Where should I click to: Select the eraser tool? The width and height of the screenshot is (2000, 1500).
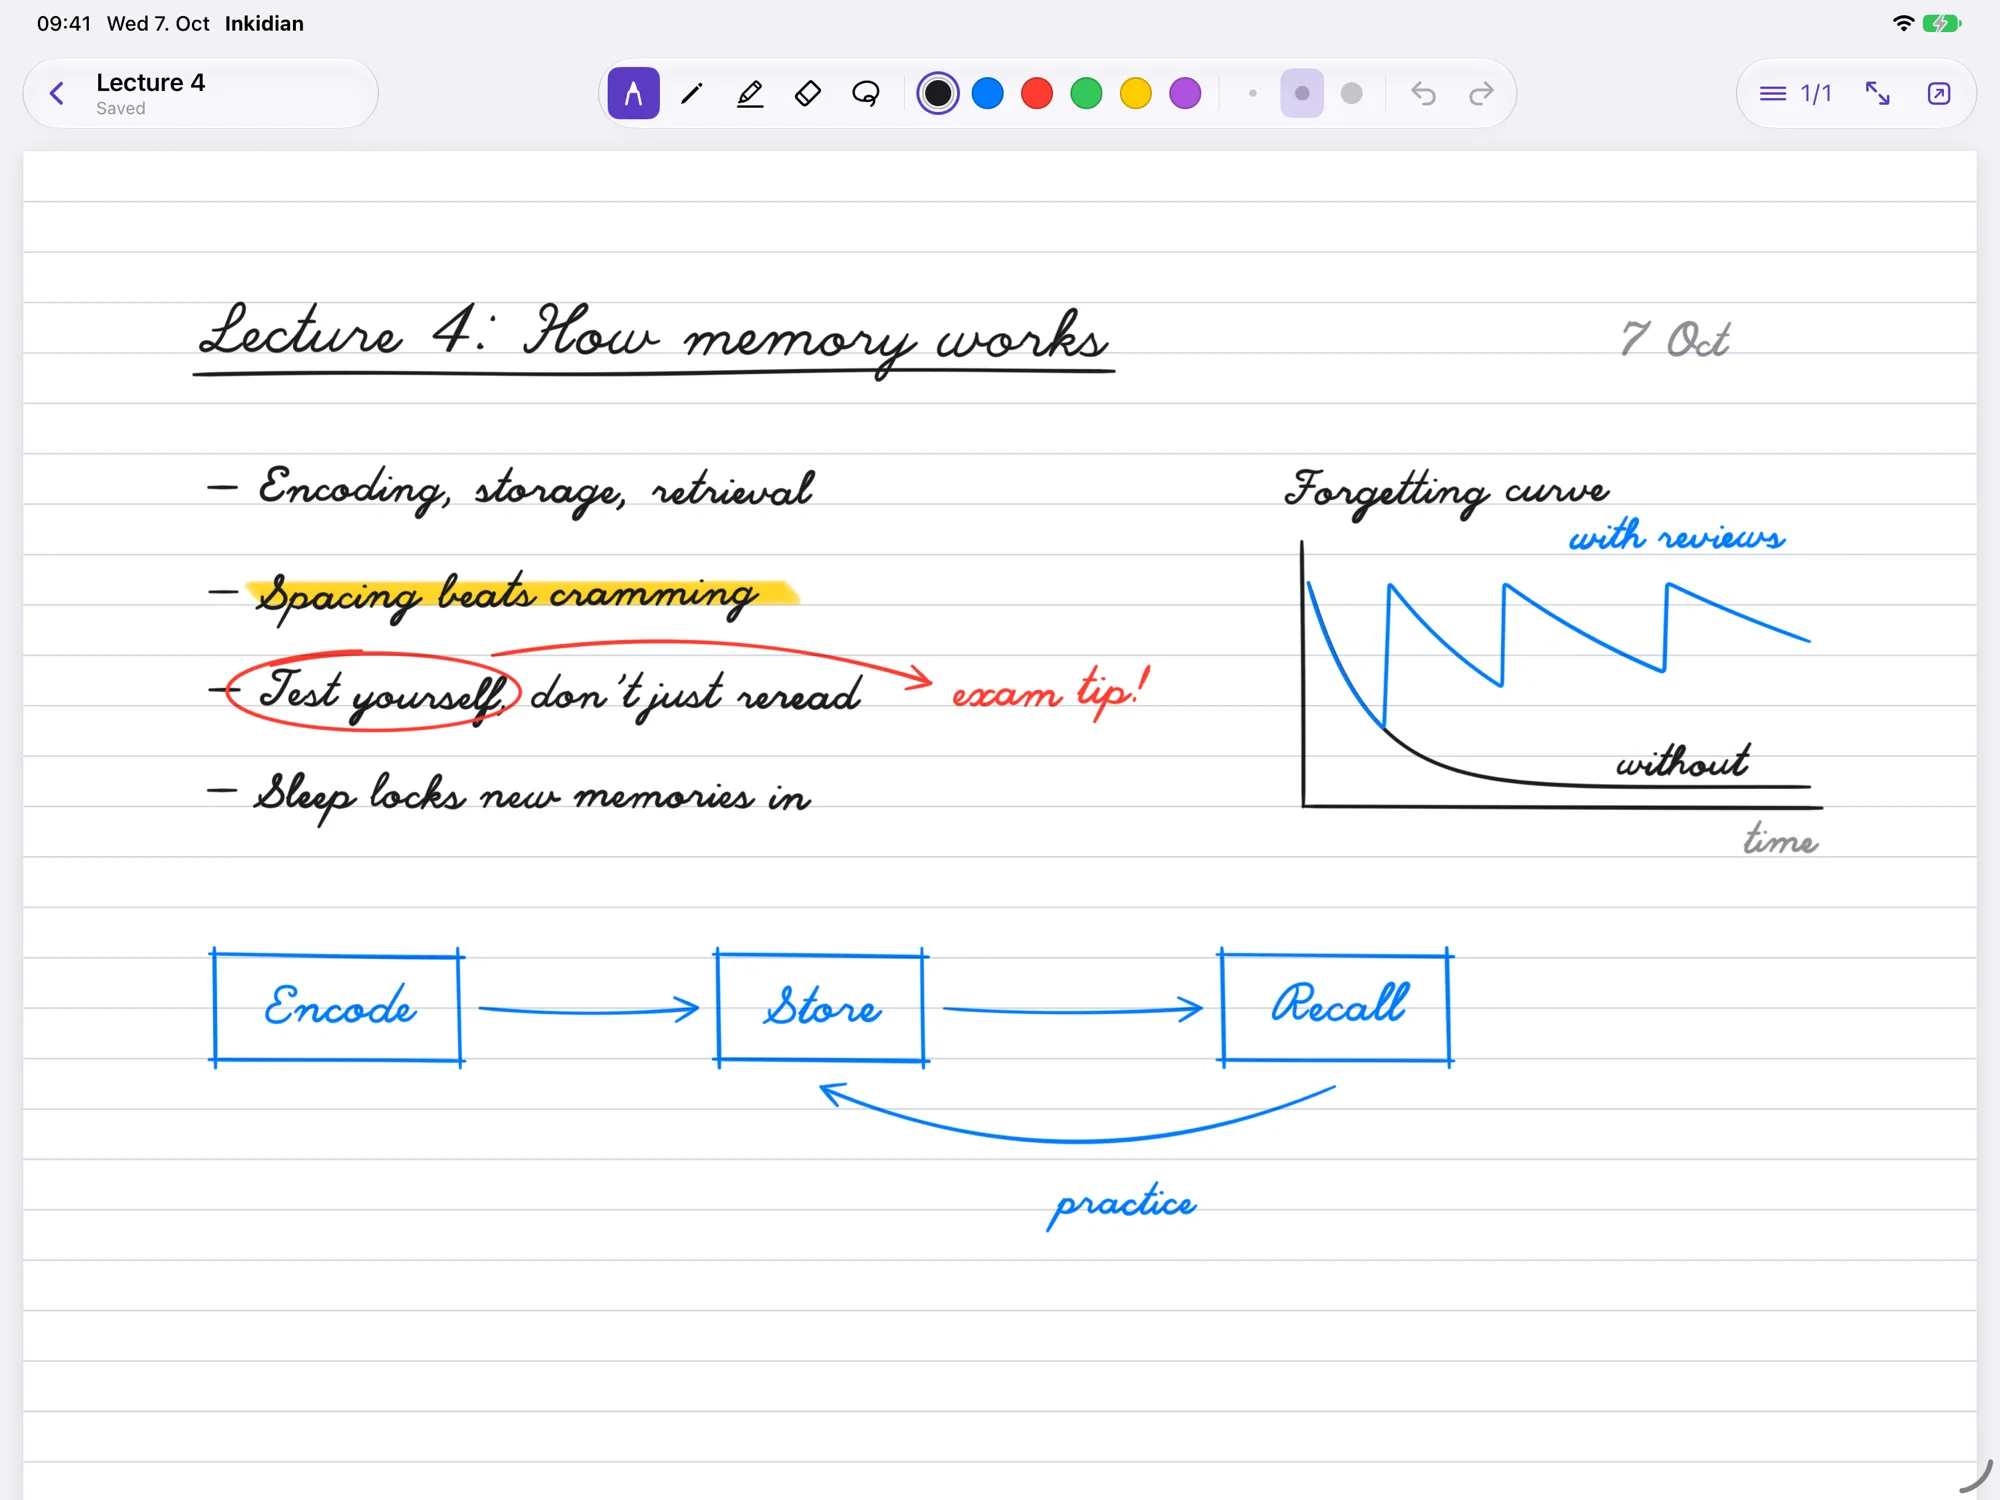click(808, 93)
